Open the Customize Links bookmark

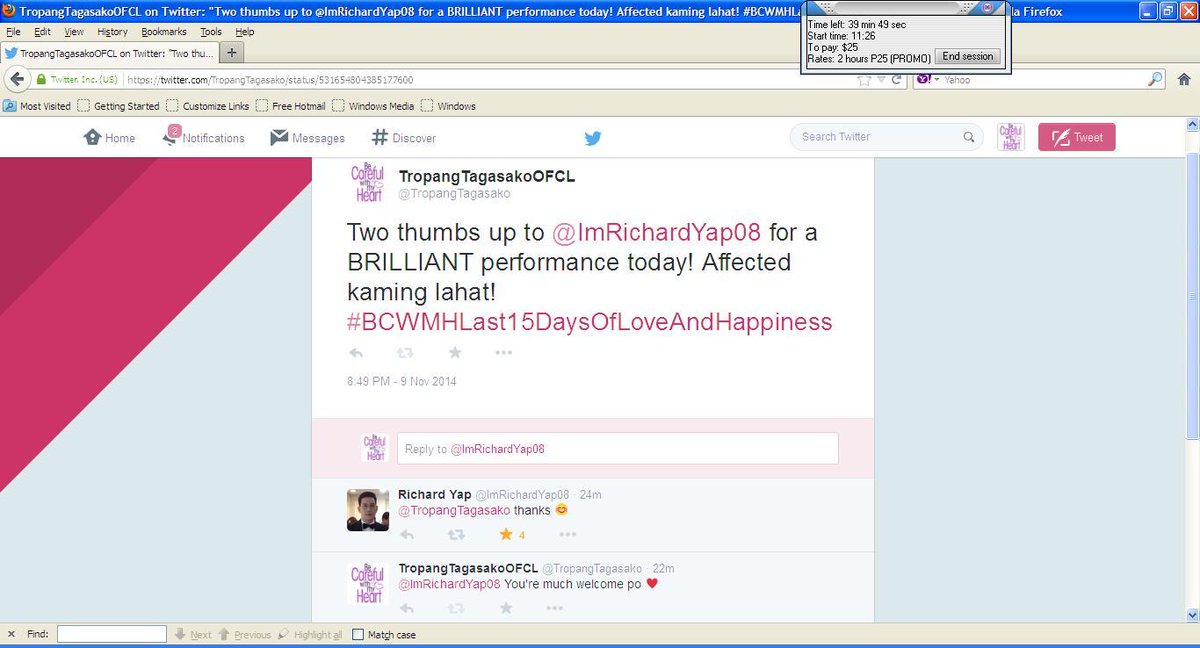208,106
